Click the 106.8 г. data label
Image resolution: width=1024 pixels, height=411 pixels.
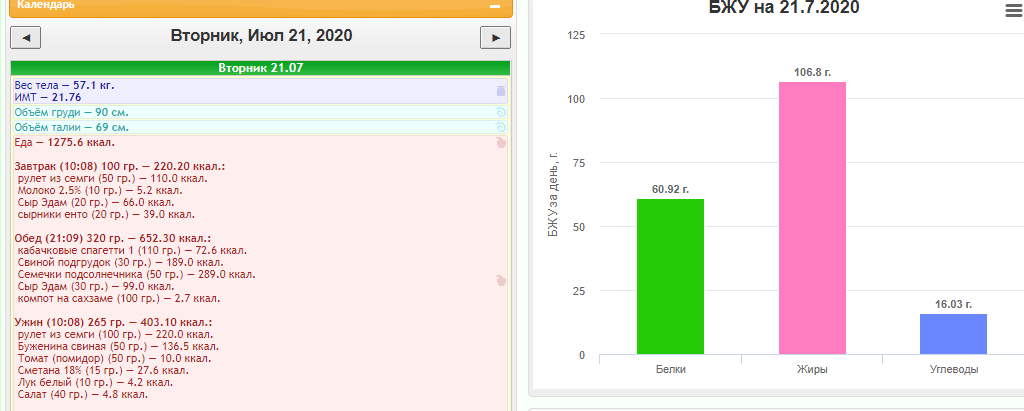(812, 73)
